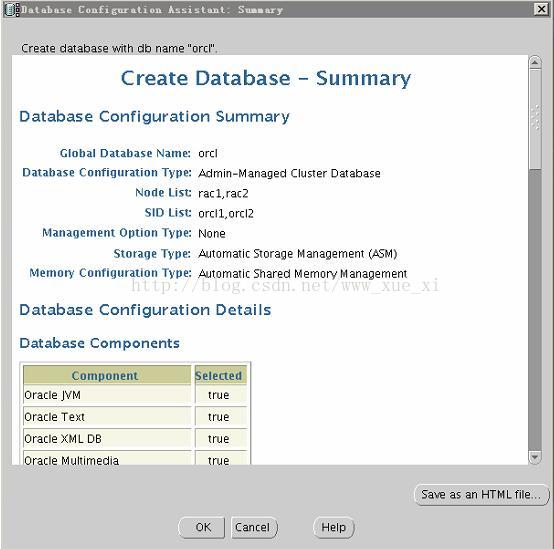Click the Memory Configuration Type label
The height and width of the screenshot is (549, 554).
tap(110, 273)
